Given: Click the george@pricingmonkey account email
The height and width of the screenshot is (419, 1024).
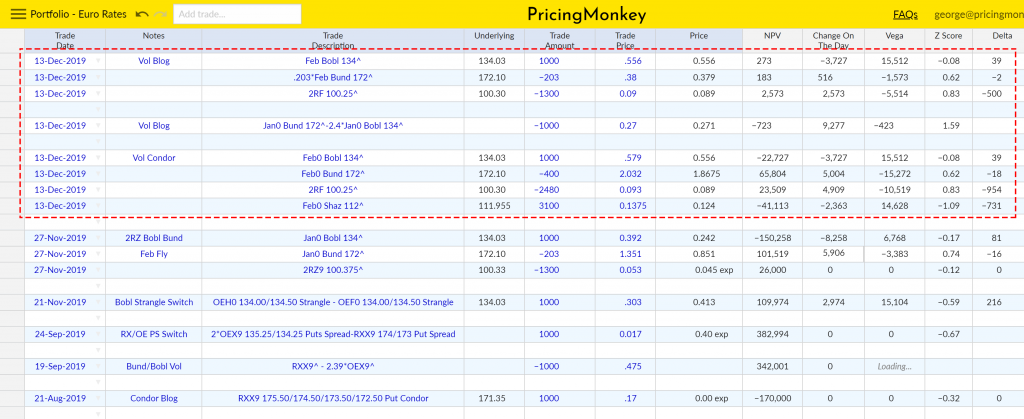Looking at the screenshot, I should (x=978, y=14).
